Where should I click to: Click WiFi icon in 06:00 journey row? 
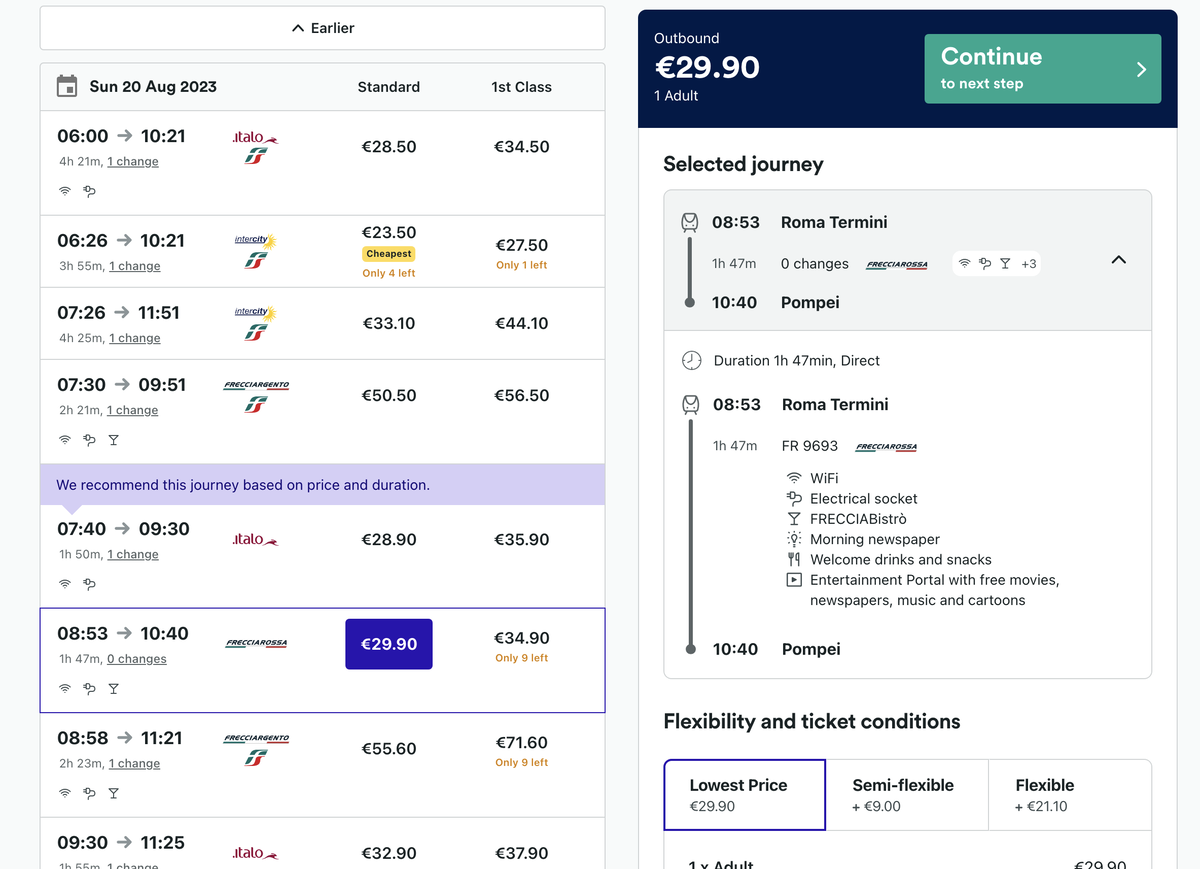pyautogui.click(x=65, y=191)
